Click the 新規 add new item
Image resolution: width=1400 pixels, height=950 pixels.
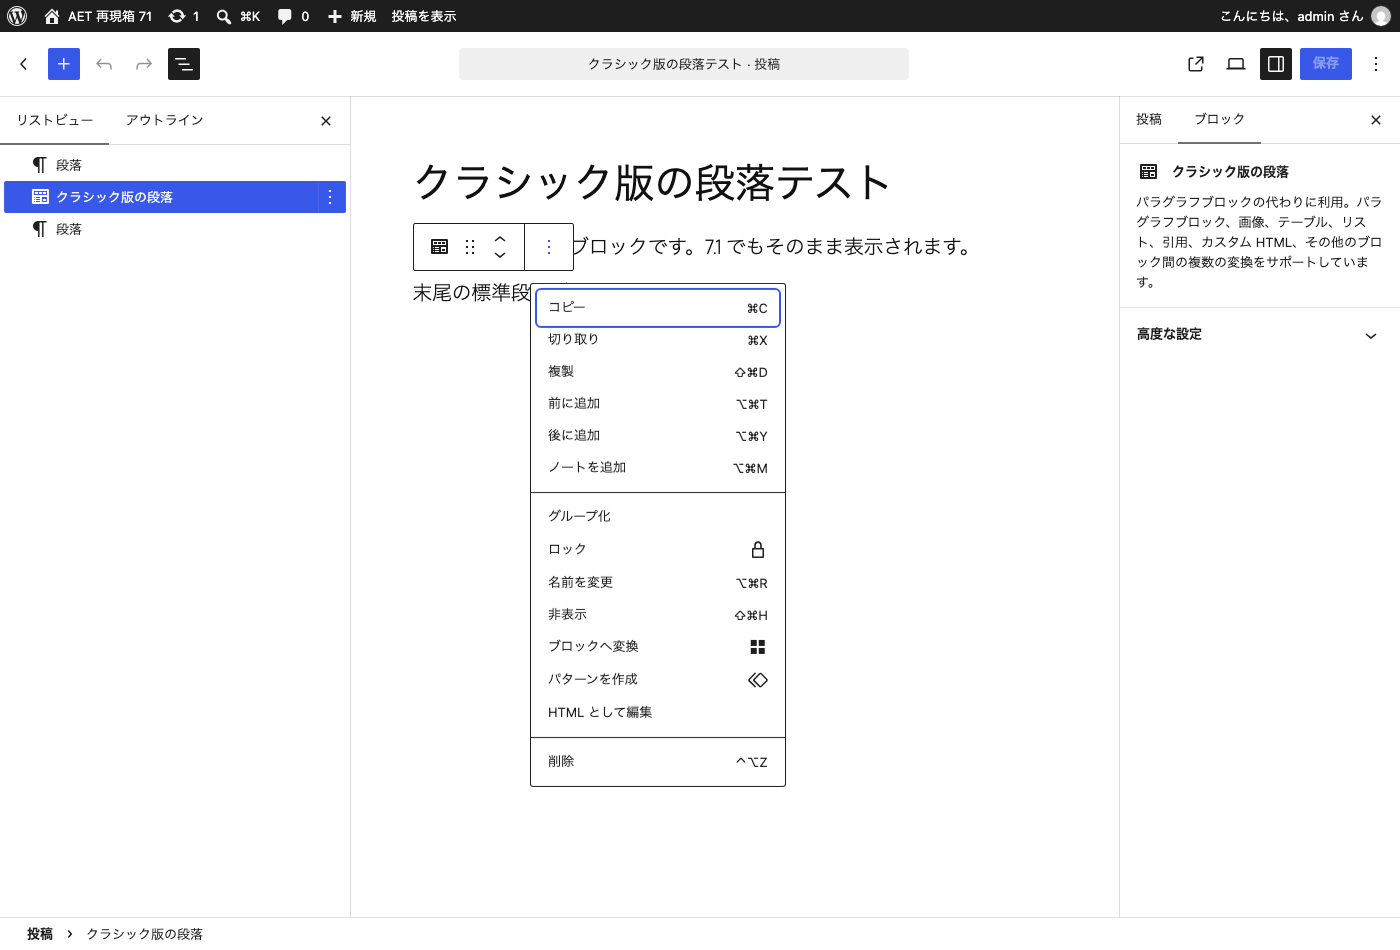pos(352,16)
